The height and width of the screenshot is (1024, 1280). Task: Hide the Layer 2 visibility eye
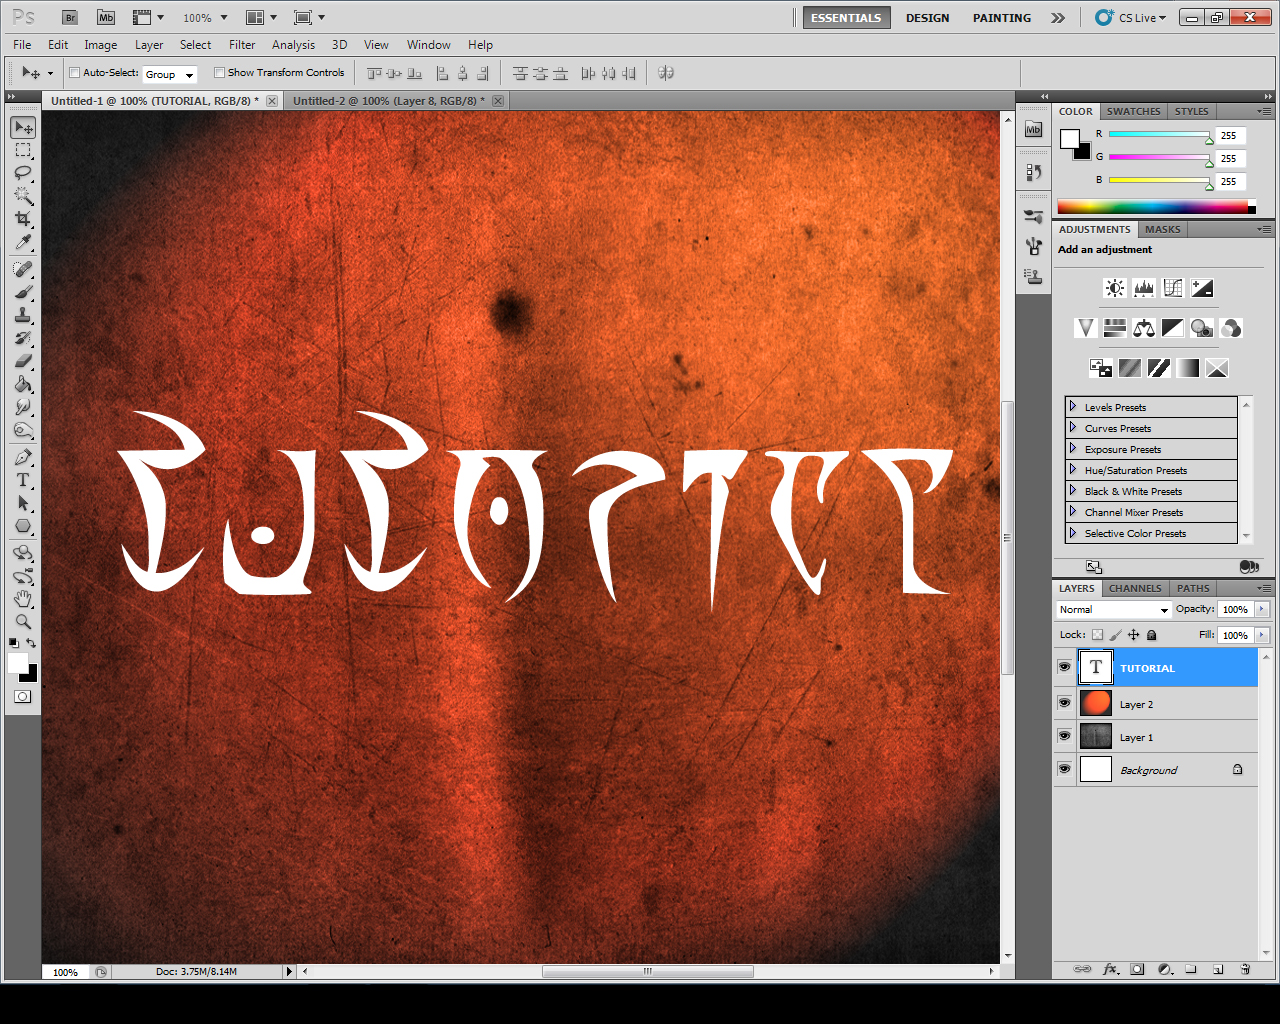point(1064,703)
